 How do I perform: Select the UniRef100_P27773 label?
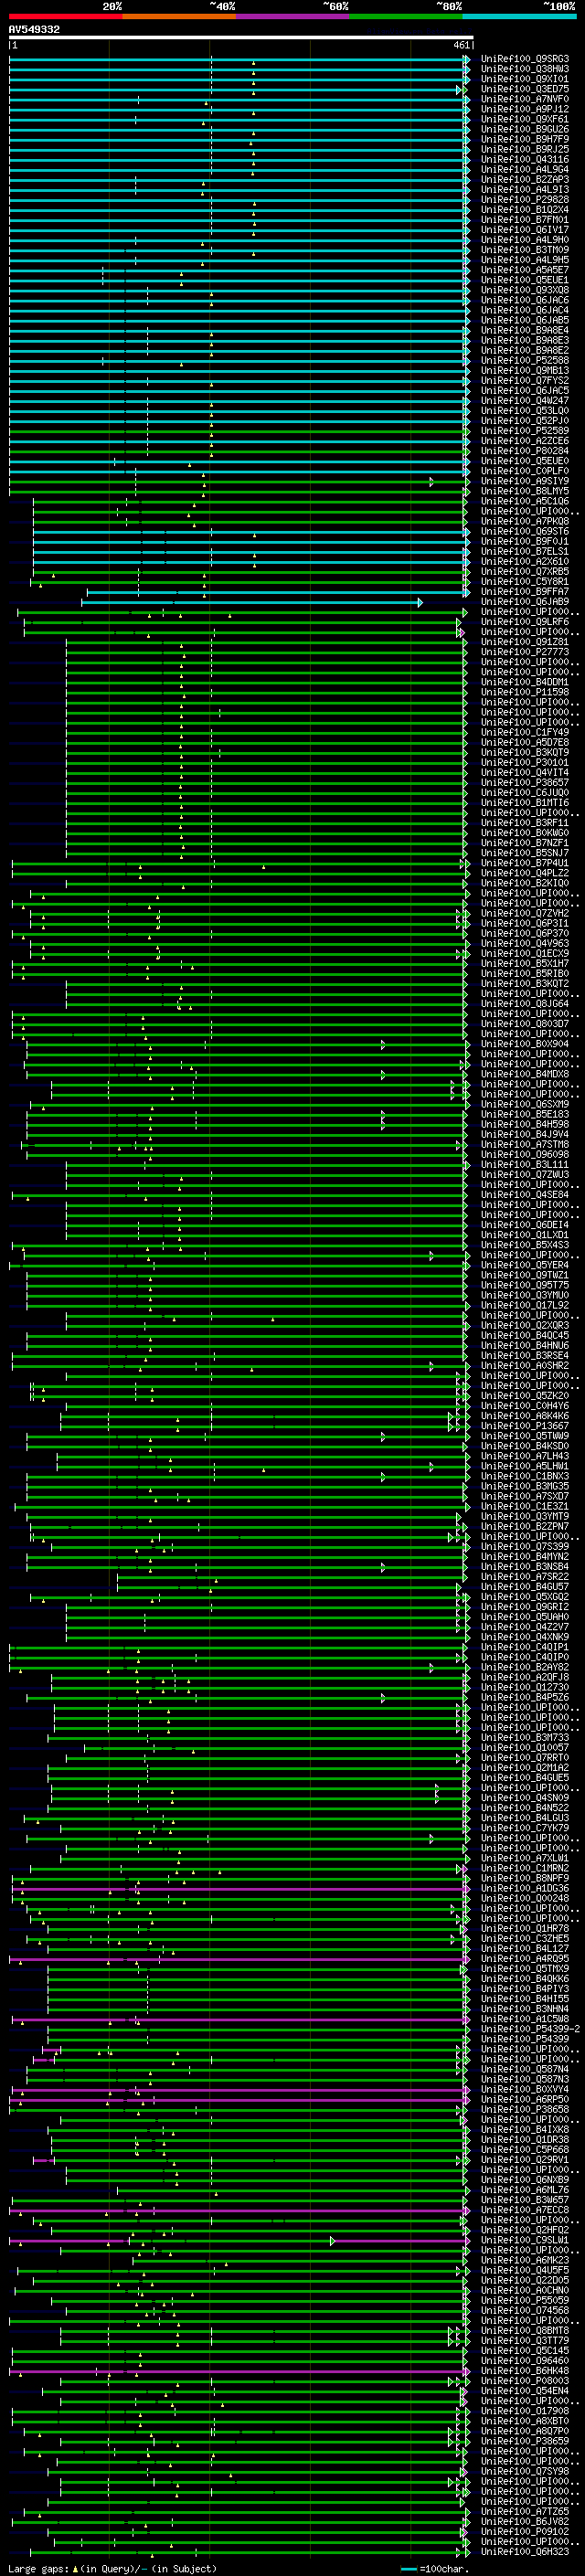(525, 652)
